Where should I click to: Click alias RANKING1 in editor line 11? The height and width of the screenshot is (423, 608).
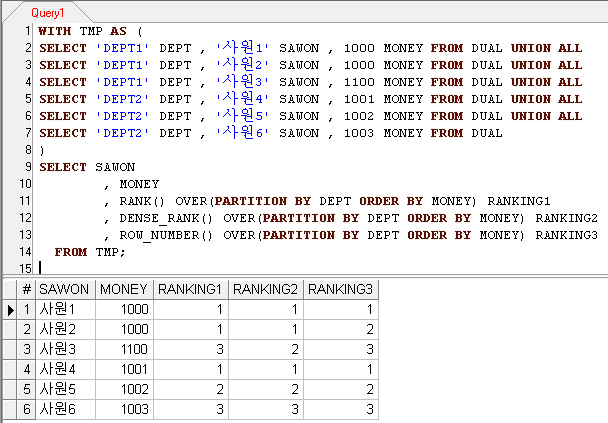click(519, 201)
